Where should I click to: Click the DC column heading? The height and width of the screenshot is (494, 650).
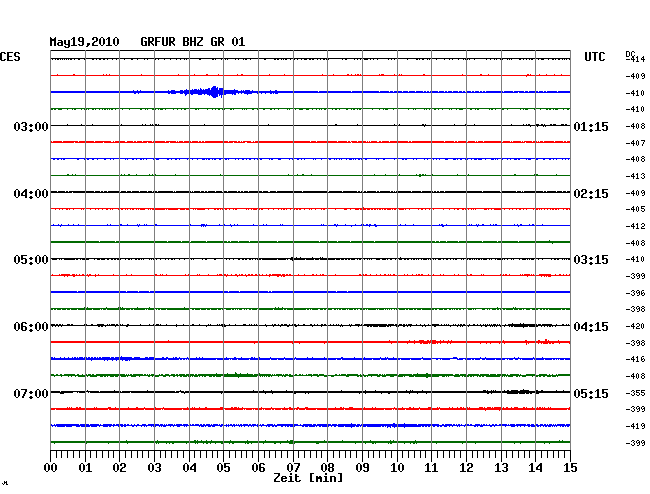click(630, 54)
